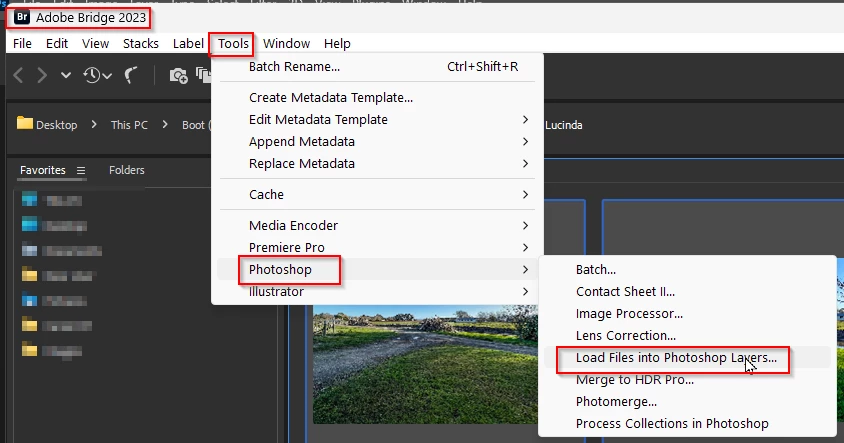The height and width of the screenshot is (443, 844).
Task: Choose Lens Correction
Action: coord(687,336)
